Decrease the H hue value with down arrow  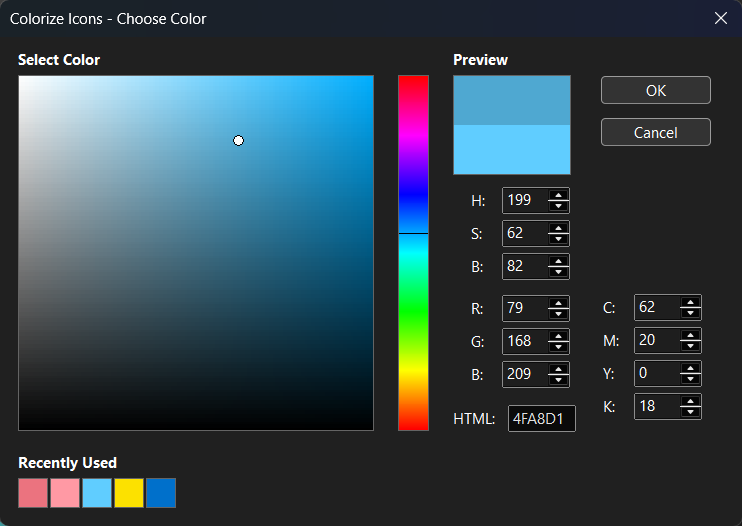point(558,206)
